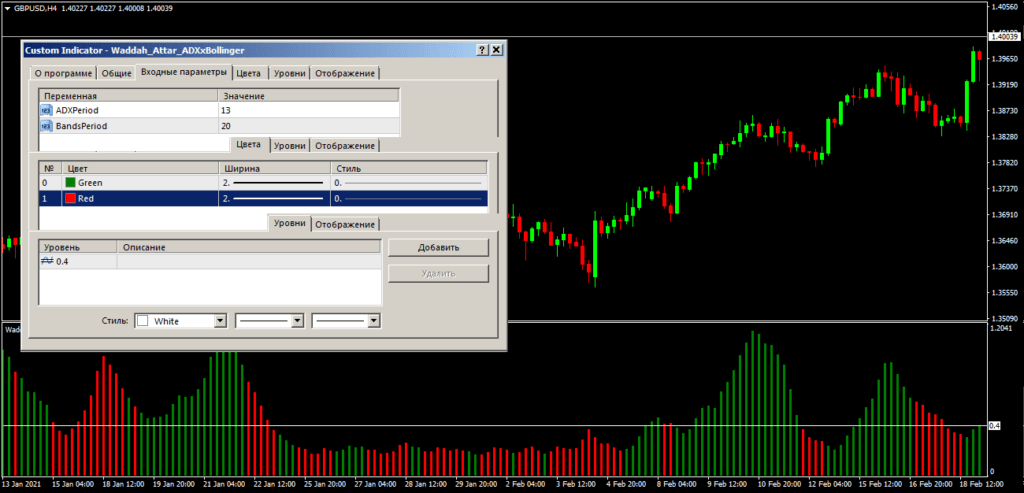Click the chart menu triangle next to GBPUSD,H4
Image resolution: width=1024 pixels, height=493 pixels.
point(7,8)
